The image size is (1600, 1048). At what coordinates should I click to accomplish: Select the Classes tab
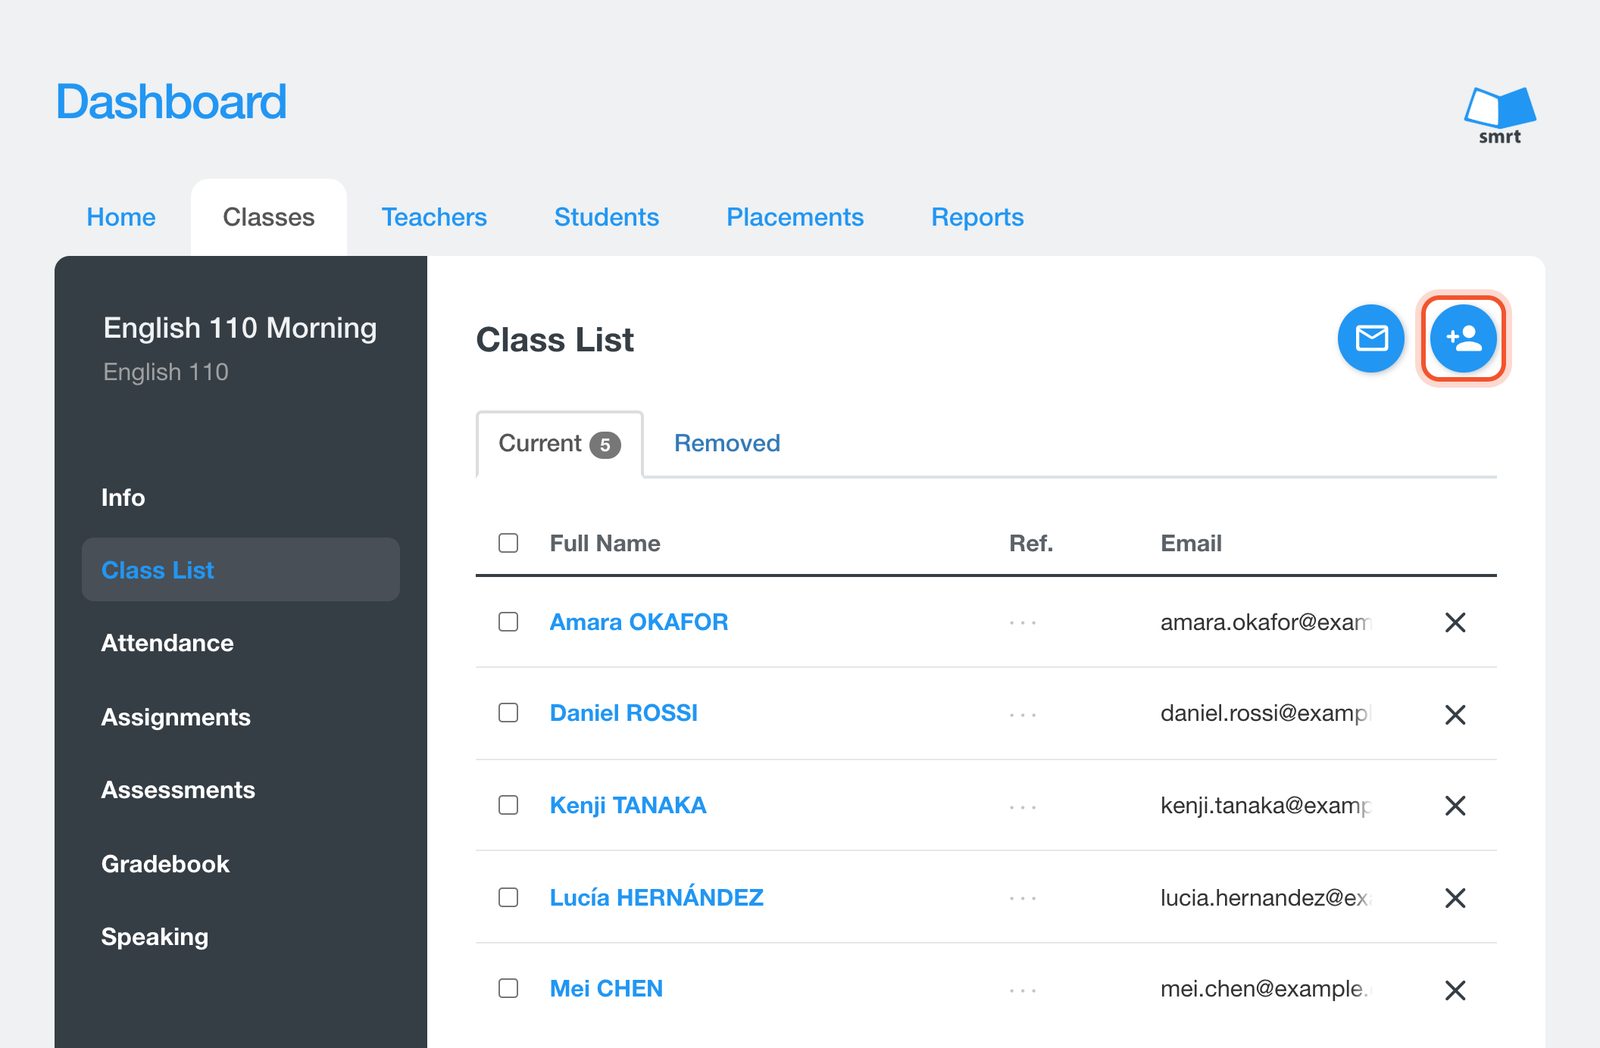point(269,217)
